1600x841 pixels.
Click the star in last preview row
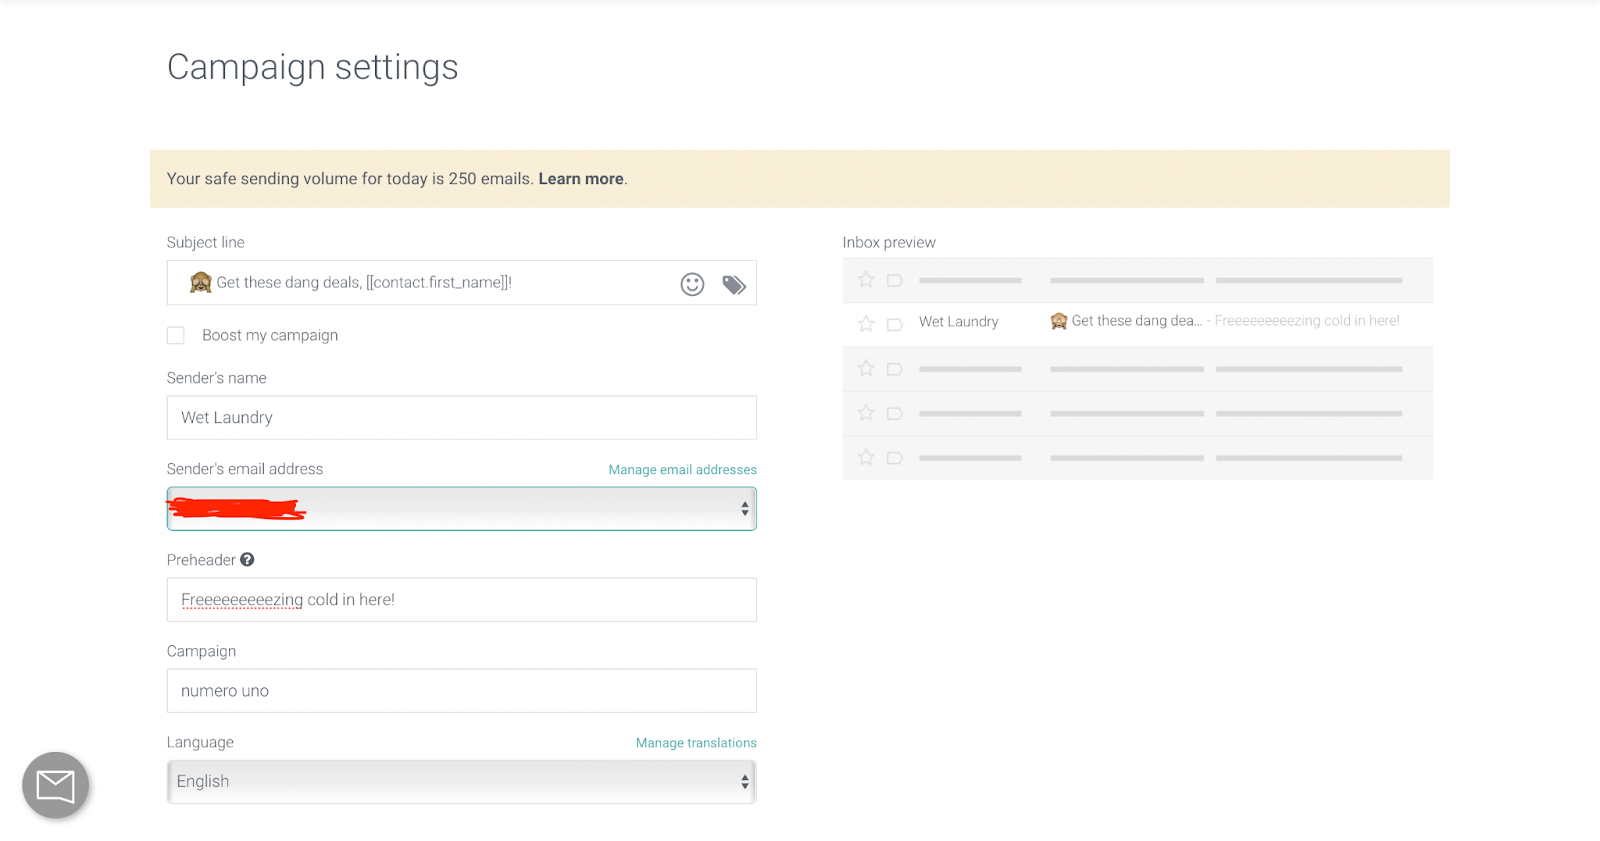866,458
